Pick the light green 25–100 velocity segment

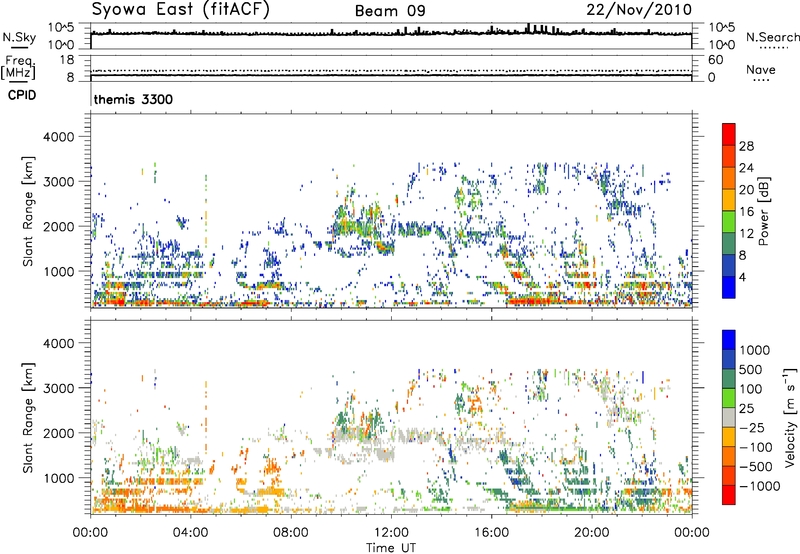729,398
